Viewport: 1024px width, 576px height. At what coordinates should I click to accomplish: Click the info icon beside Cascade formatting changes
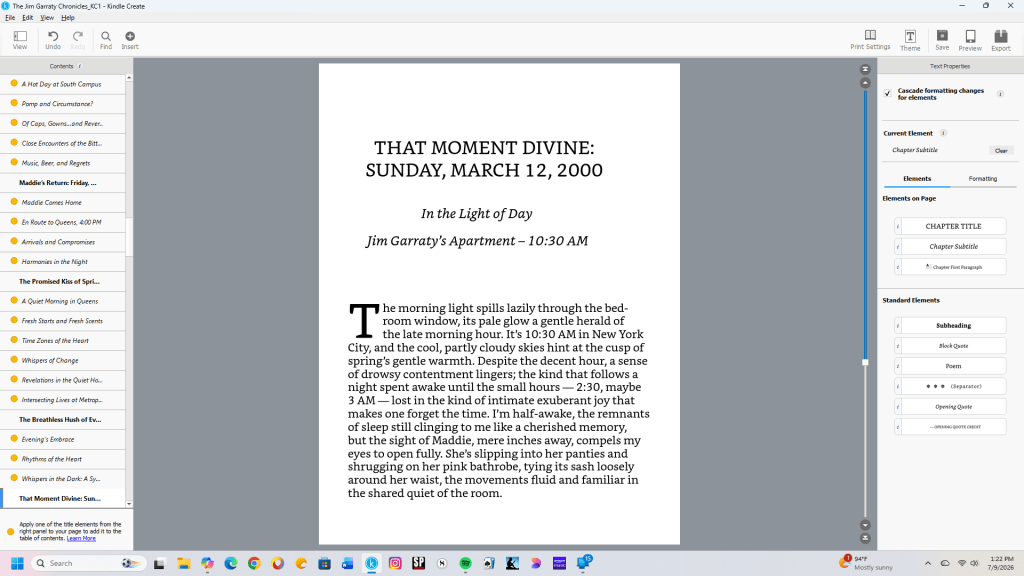pos(1000,94)
